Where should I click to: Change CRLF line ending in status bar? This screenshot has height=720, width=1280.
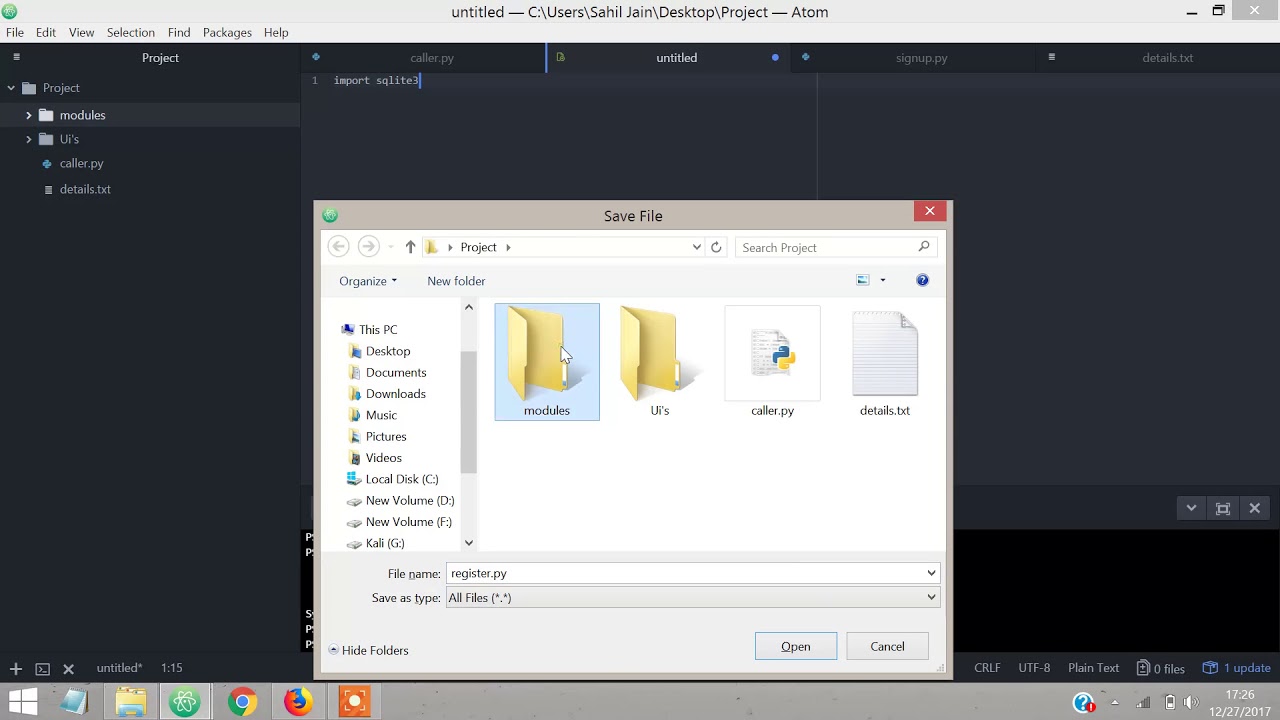pyautogui.click(x=987, y=668)
